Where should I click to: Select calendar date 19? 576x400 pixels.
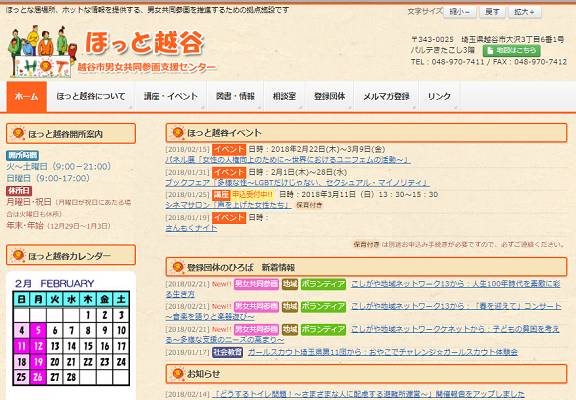point(38,362)
